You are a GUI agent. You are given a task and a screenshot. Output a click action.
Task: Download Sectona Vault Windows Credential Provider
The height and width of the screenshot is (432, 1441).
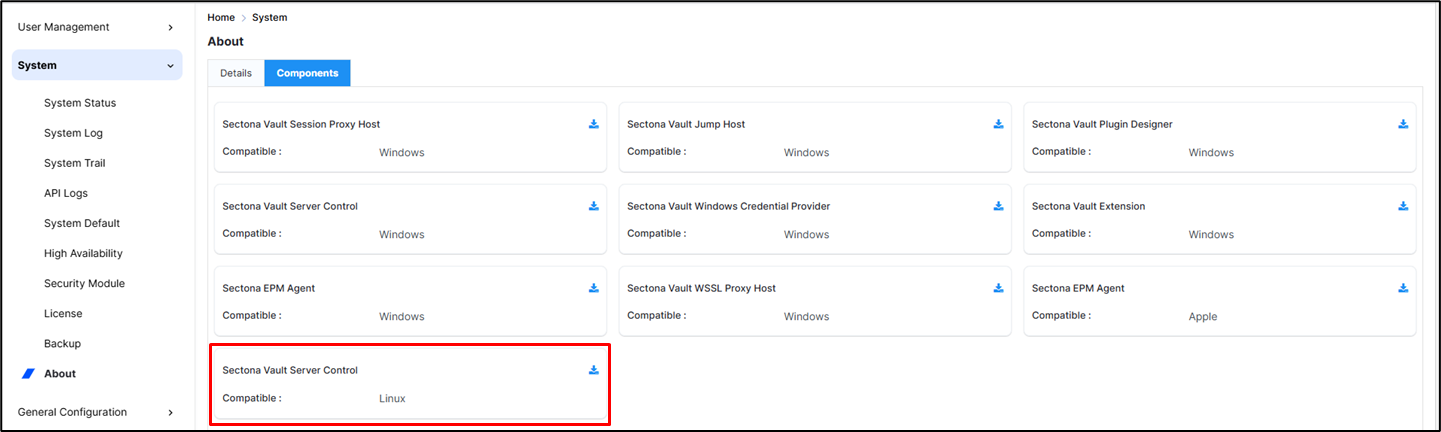point(998,206)
